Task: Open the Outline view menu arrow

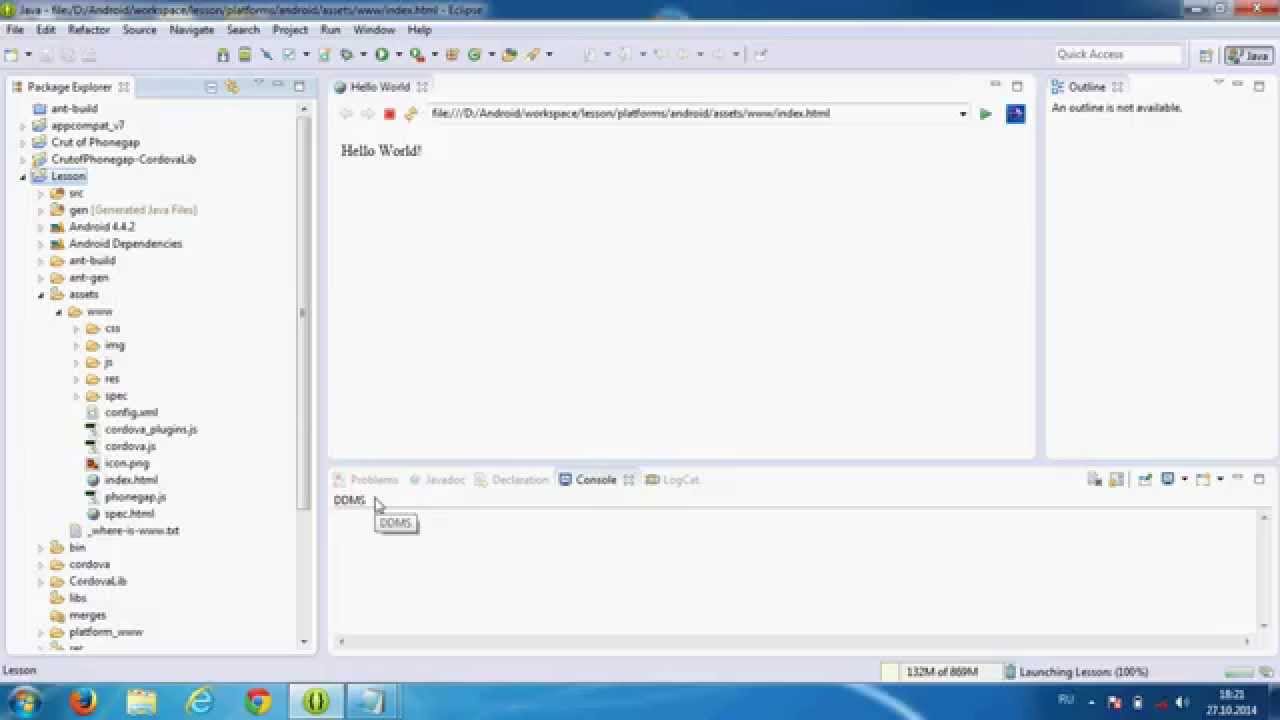Action: pyautogui.click(x=1218, y=83)
